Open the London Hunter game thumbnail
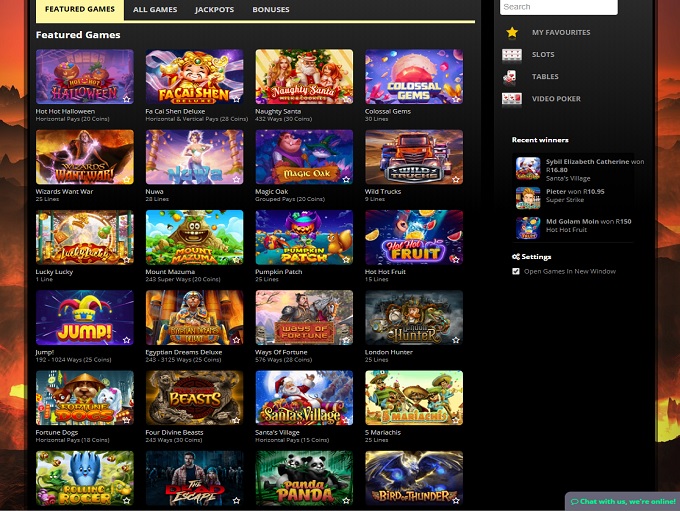 pos(413,318)
